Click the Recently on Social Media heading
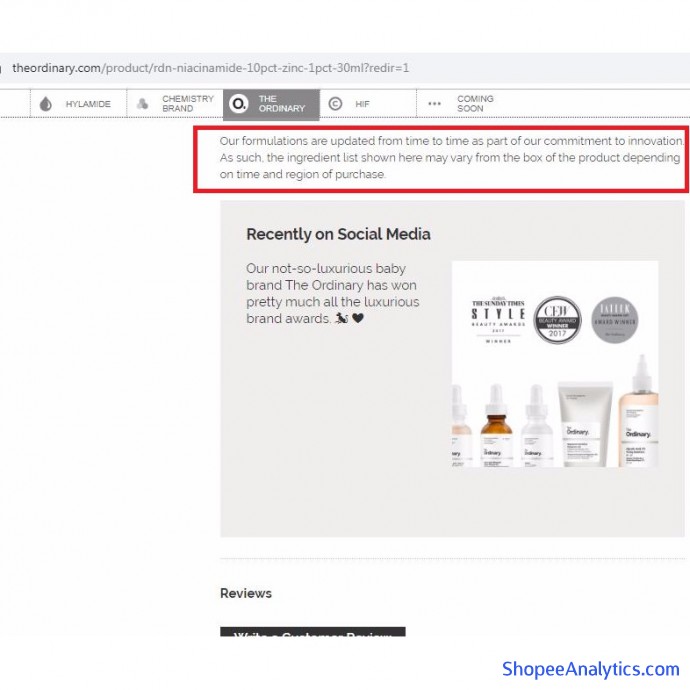The width and height of the screenshot is (690, 690). pos(338,234)
